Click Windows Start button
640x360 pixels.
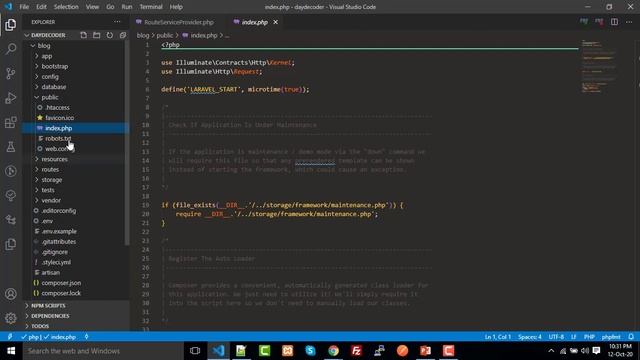click(x=11, y=351)
